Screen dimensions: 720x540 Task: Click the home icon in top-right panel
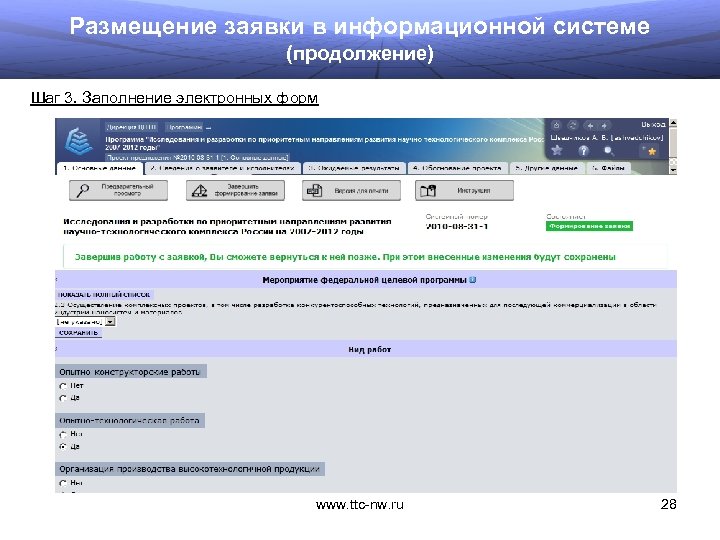557,125
